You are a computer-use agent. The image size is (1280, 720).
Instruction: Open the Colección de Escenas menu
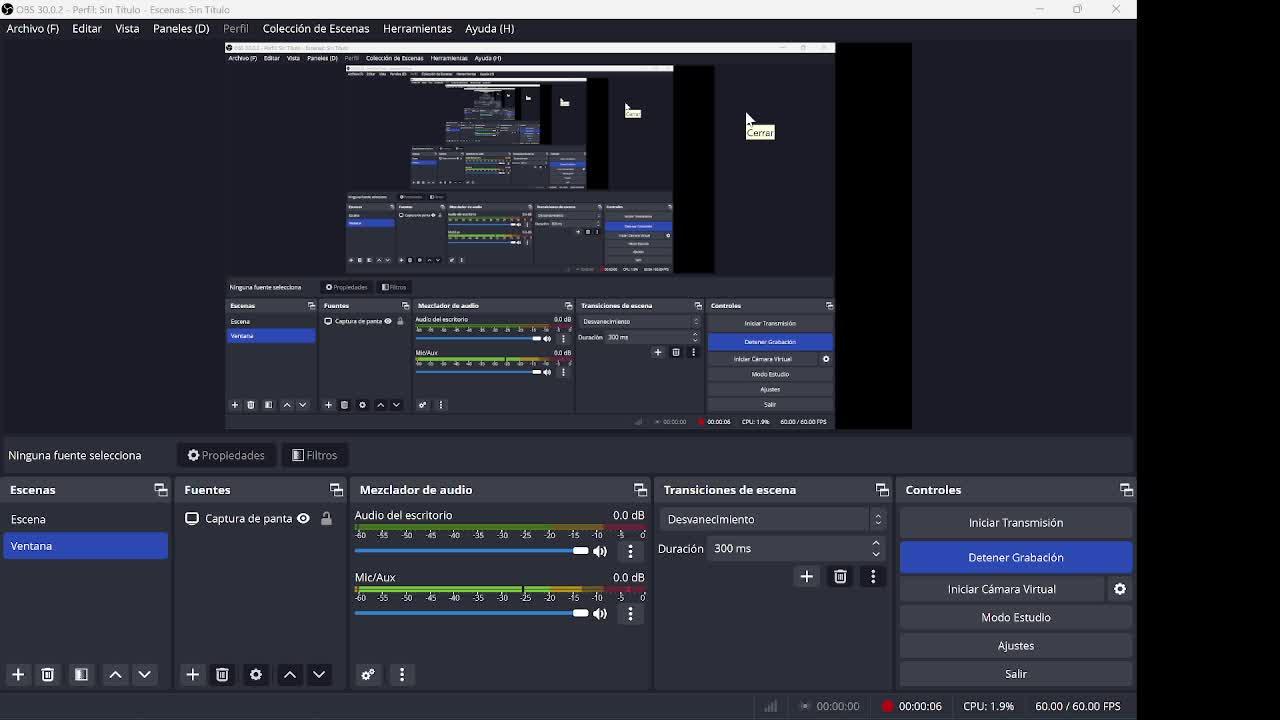pyautogui.click(x=315, y=28)
